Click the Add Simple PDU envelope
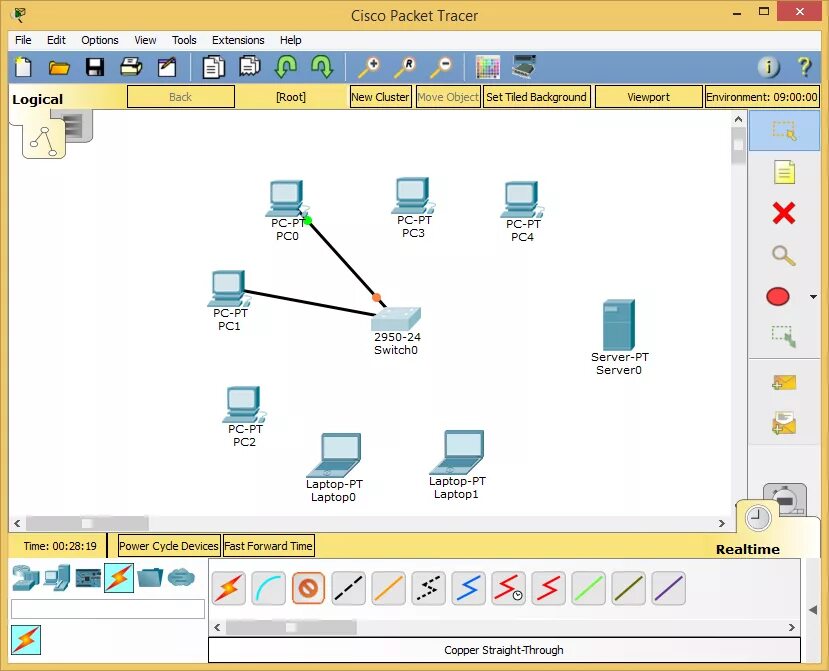This screenshot has height=671, width=829. (x=784, y=382)
